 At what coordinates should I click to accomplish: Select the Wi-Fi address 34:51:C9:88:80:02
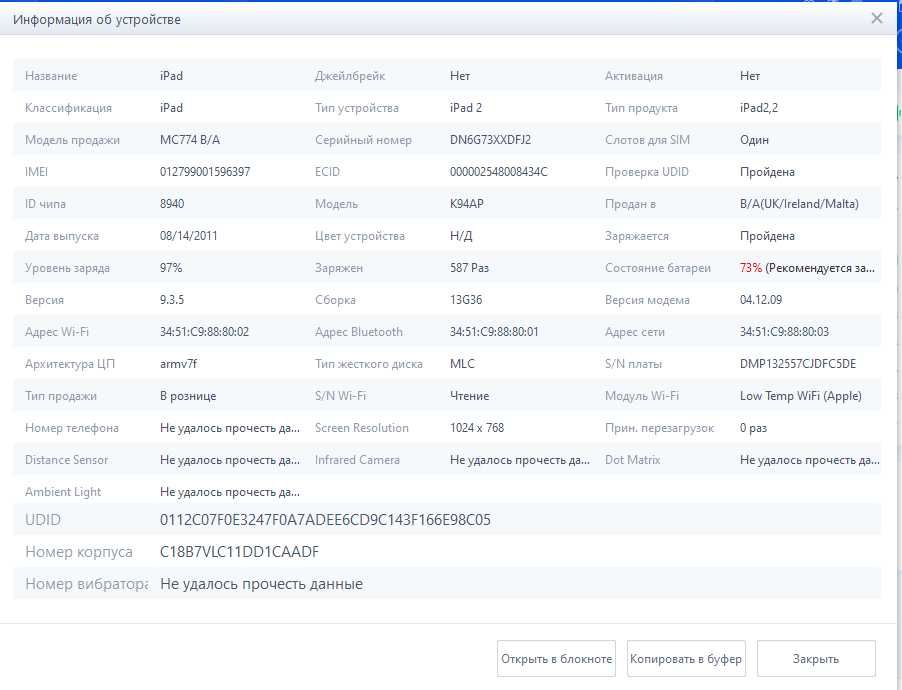coord(204,331)
